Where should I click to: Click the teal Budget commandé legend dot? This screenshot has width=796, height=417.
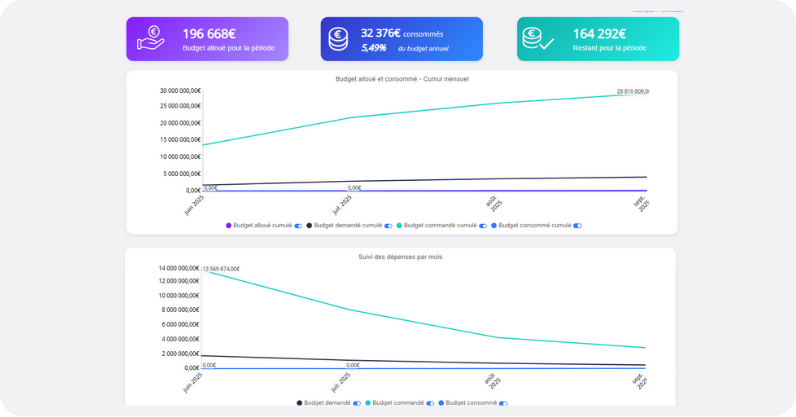click(x=369, y=403)
